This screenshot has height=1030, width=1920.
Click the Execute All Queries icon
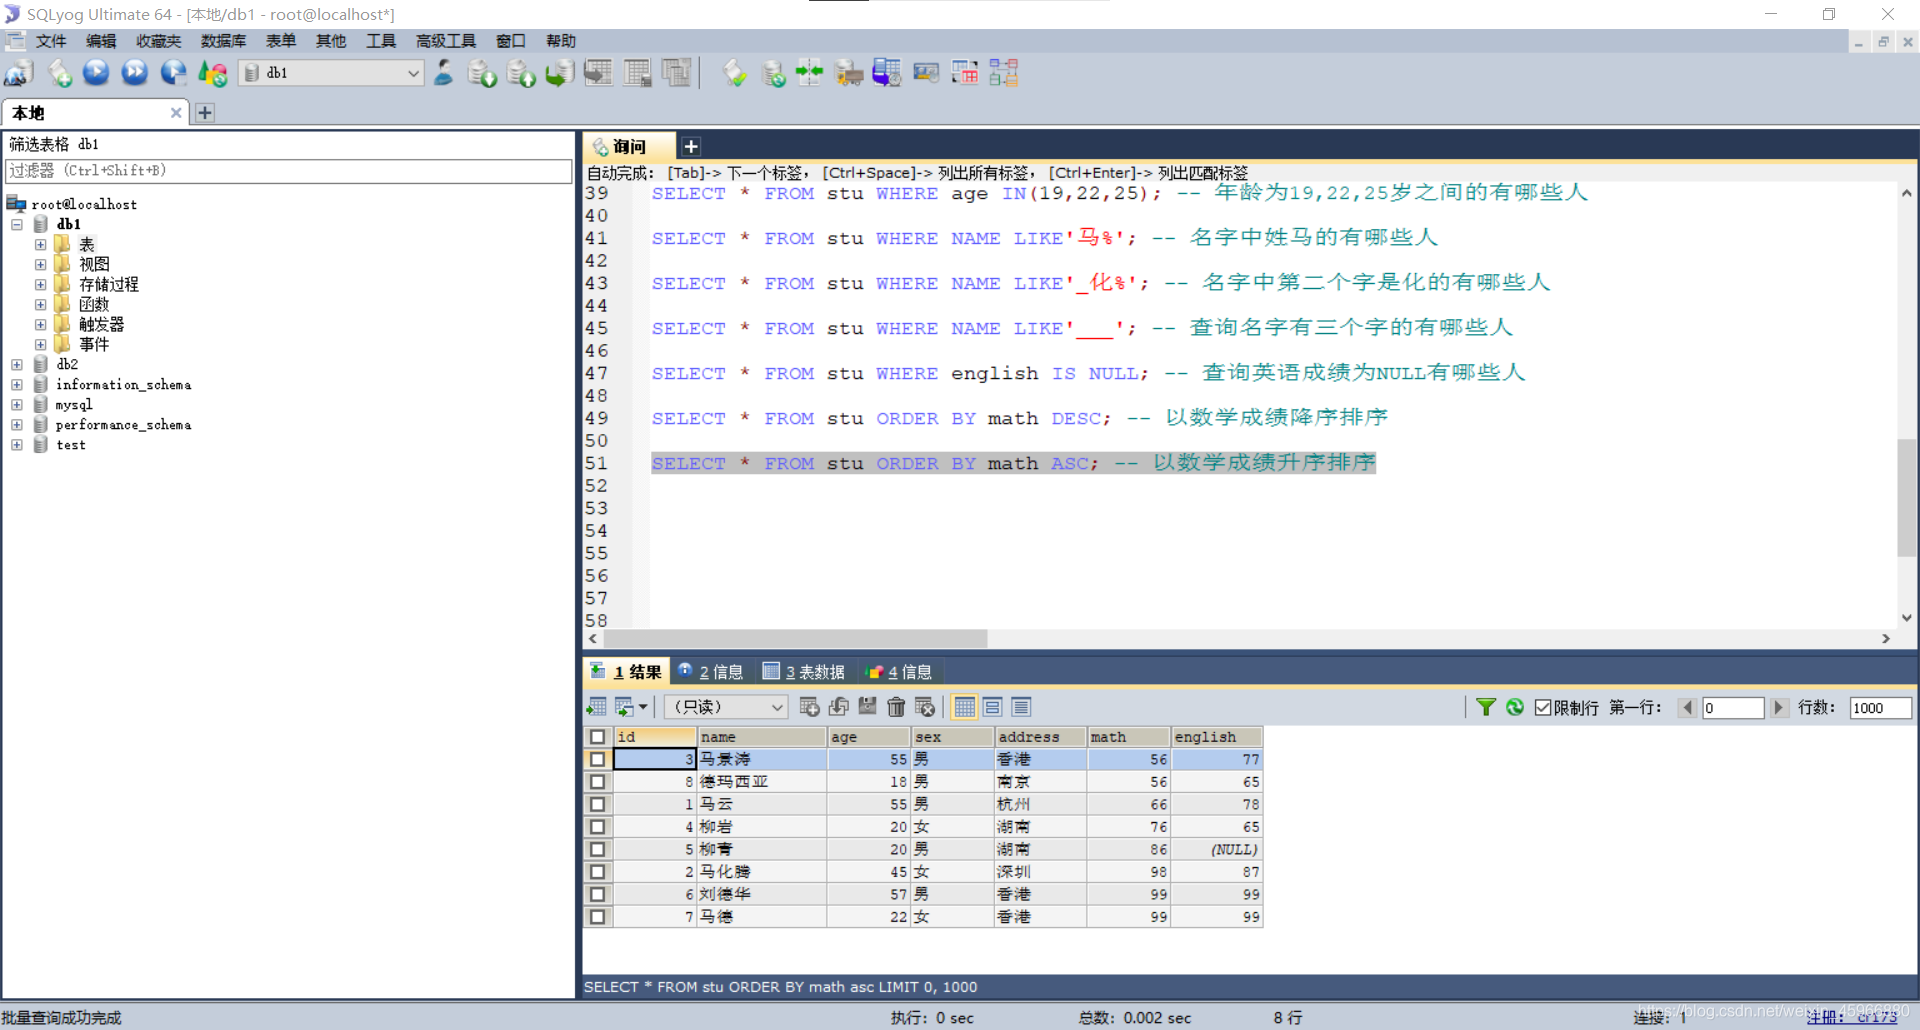coord(135,73)
